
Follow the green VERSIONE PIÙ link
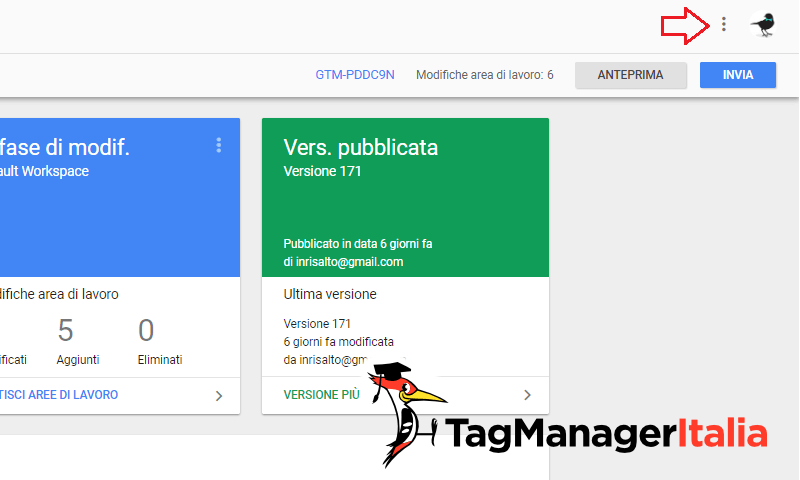321,395
